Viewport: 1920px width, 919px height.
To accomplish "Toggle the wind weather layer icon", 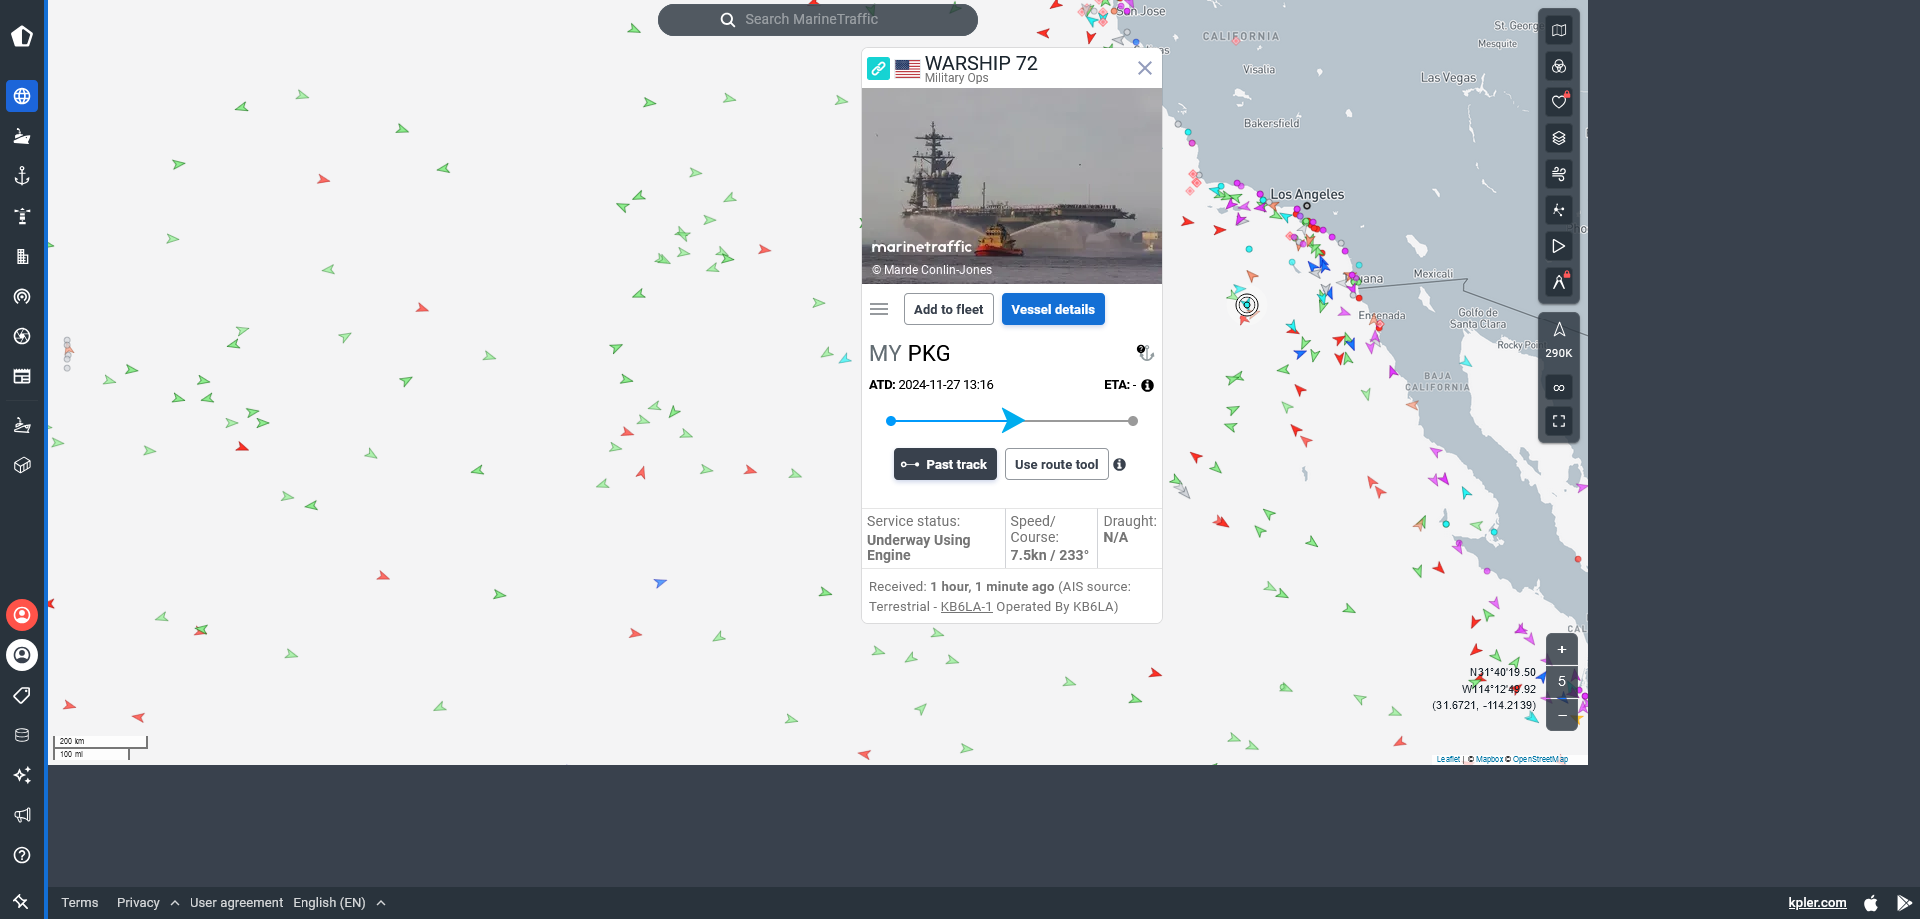I will 1559,174.
